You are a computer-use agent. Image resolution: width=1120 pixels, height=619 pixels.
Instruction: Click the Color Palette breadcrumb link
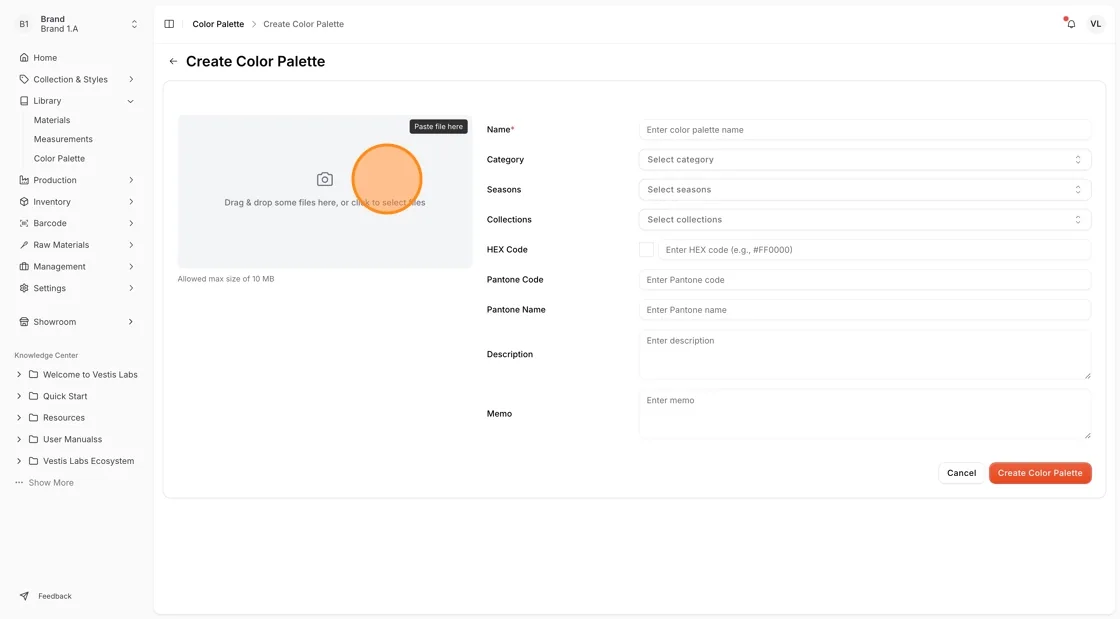pos(218,24)
